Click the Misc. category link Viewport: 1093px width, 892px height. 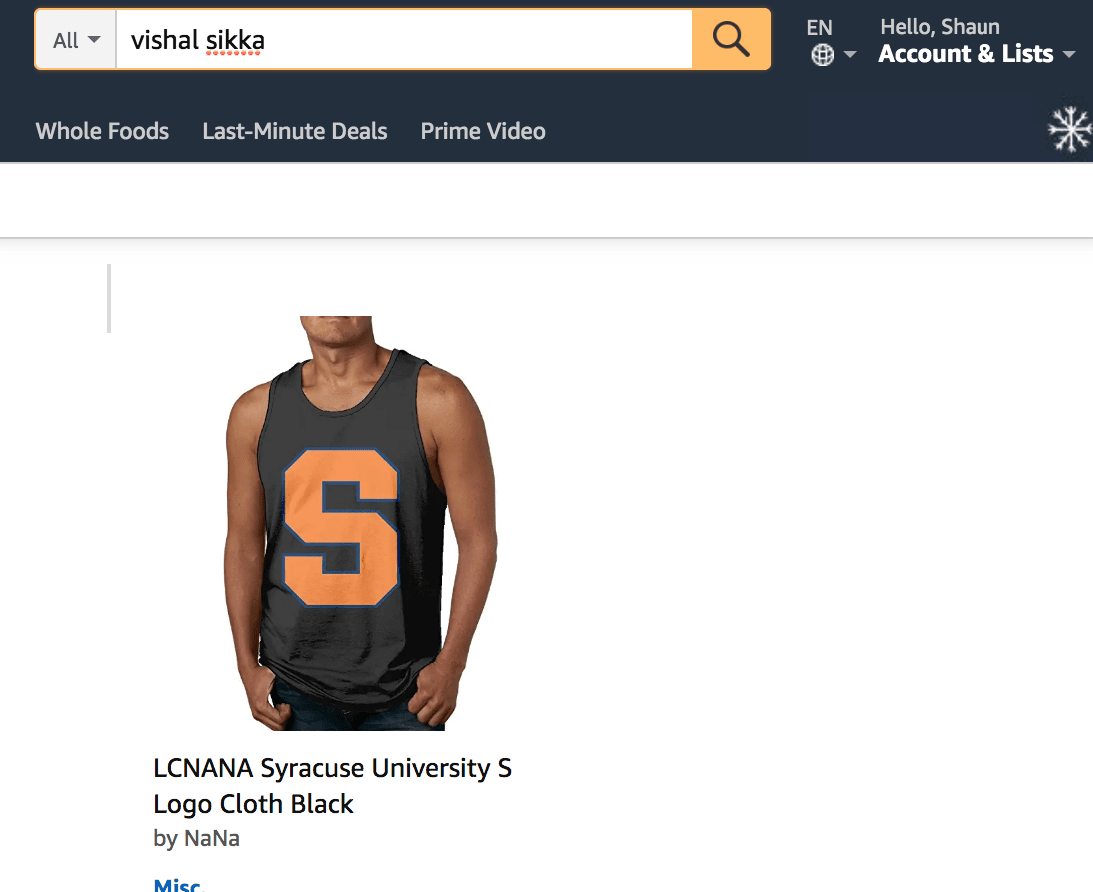tap(178, 884)
